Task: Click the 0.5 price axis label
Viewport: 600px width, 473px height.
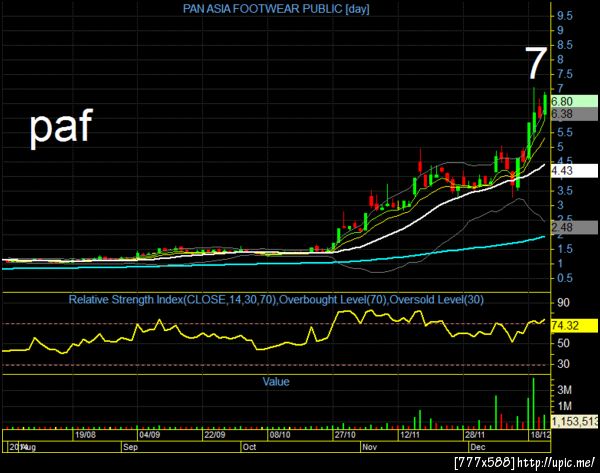Action: coord(565,278)
